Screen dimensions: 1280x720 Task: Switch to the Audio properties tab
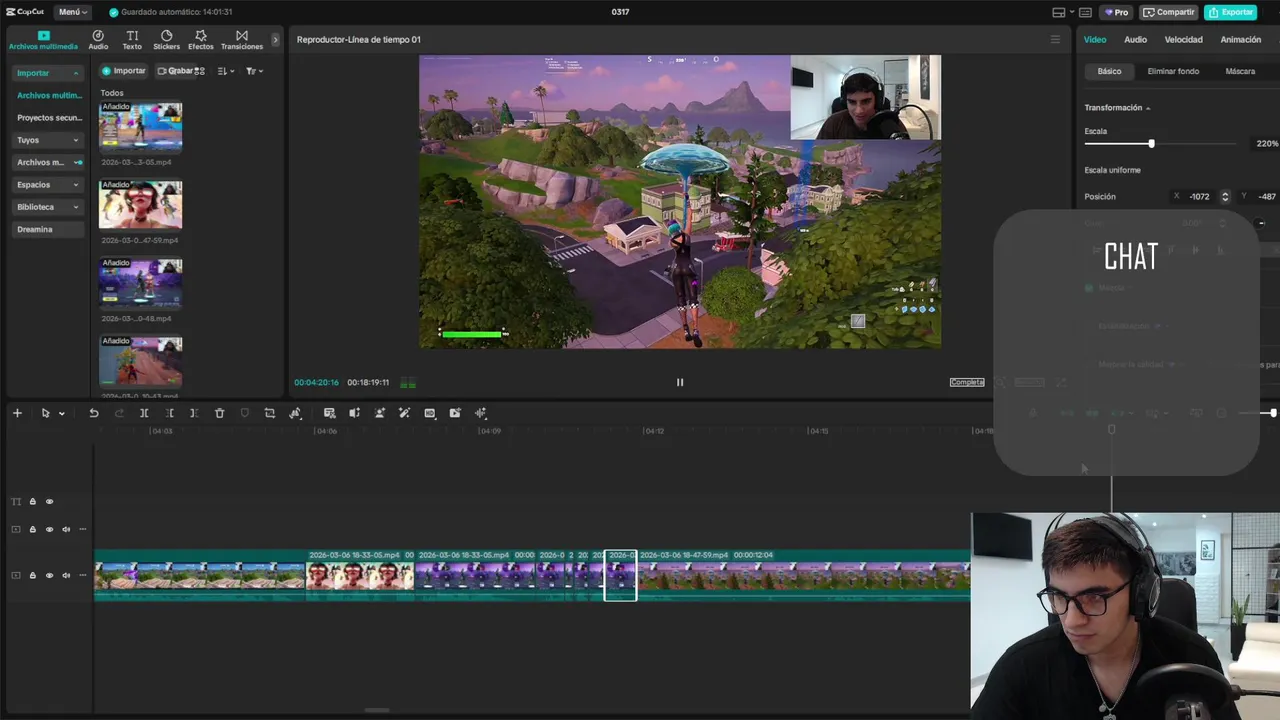(1135, 40)
